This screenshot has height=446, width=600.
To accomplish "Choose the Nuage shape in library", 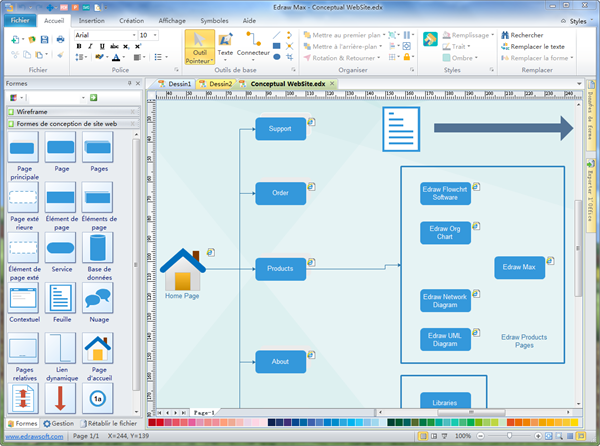I will tap(98, 298).
